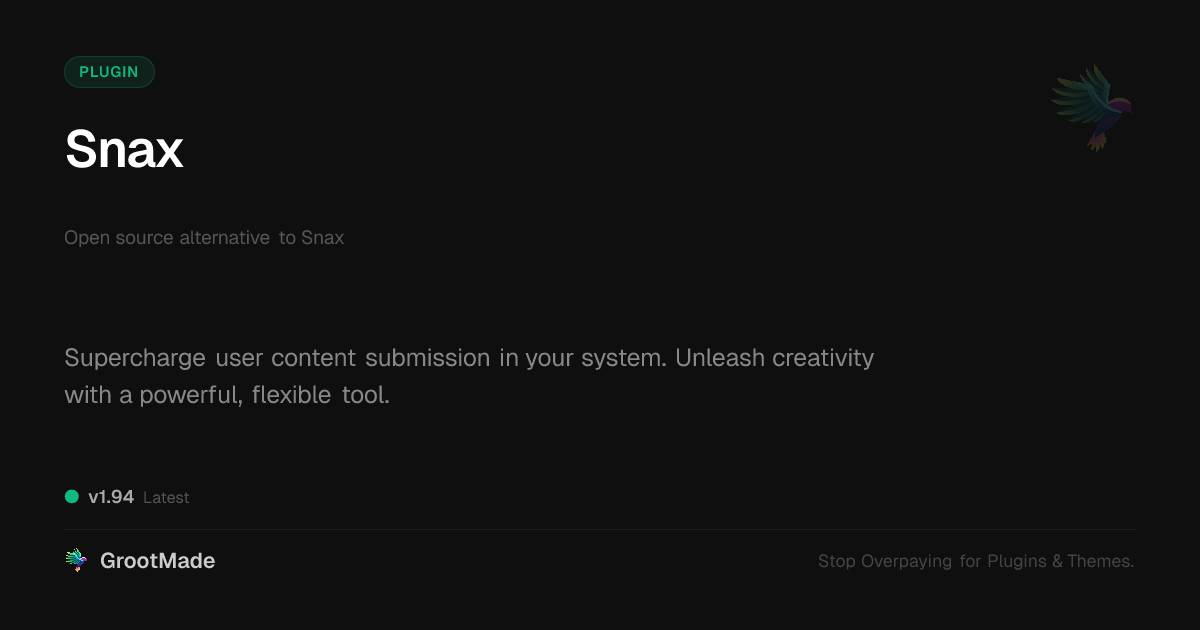Click "flexible tool." ending the description

pos(320,395)
